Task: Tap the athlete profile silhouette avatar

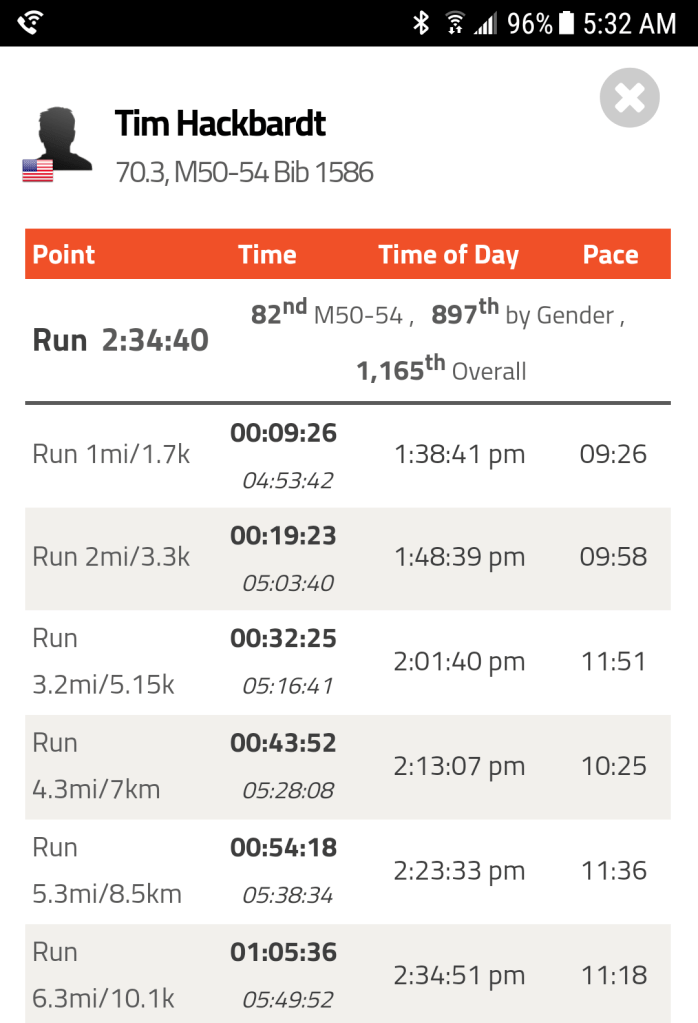Action: [x=62, y=139]
